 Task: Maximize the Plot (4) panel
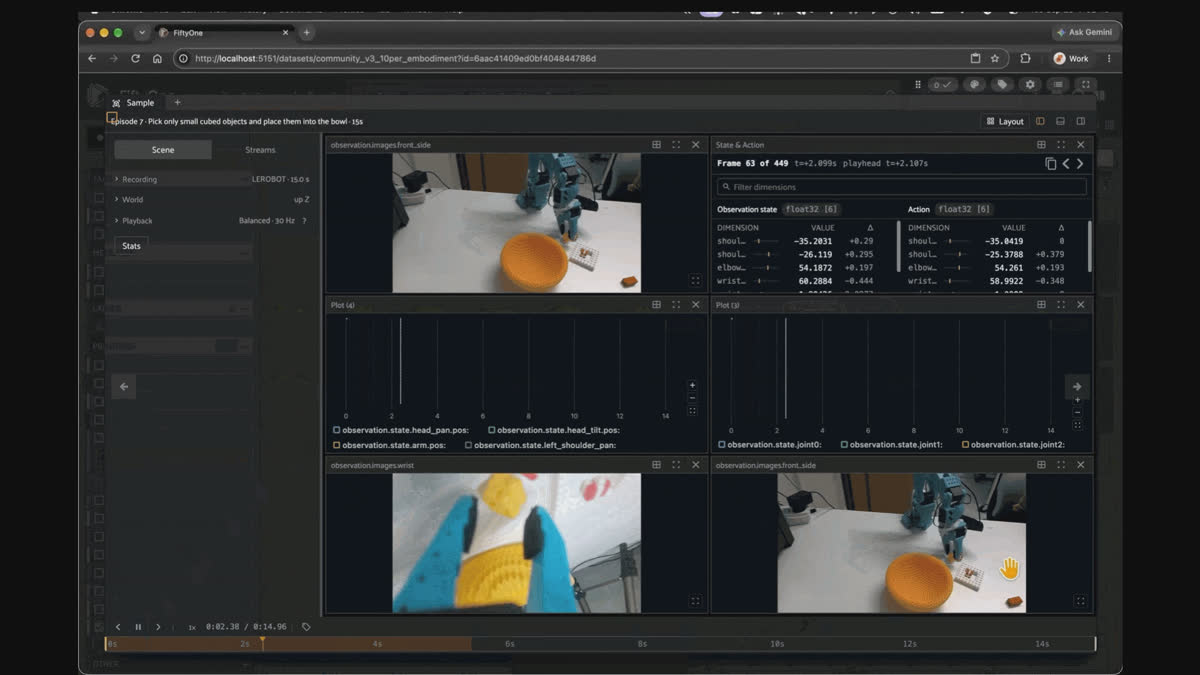tap(676, 305)
